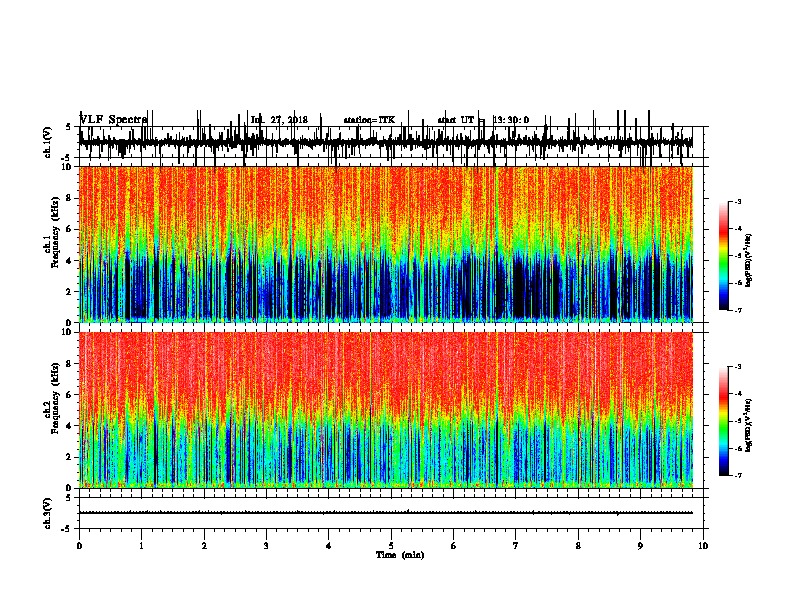Click the '10' kHz tick of ch.2 spectrogram

point(67,332)
